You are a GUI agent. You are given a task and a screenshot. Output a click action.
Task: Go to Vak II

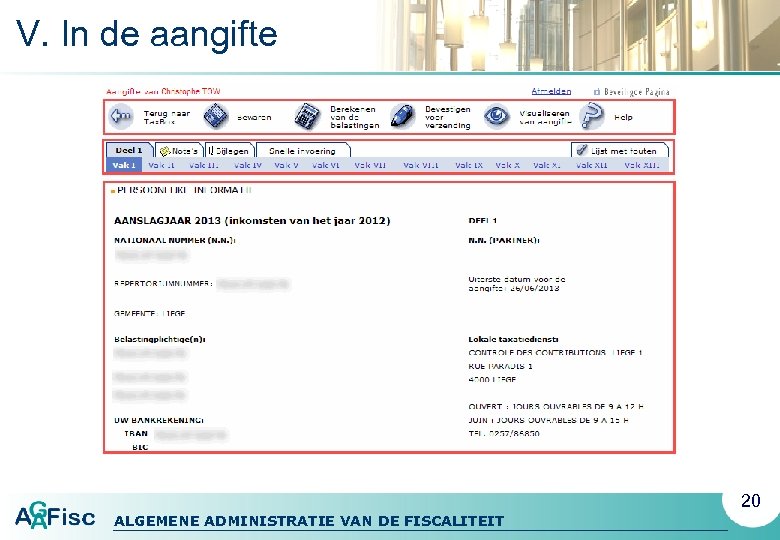pyautogui.click(x=162, y=165)
